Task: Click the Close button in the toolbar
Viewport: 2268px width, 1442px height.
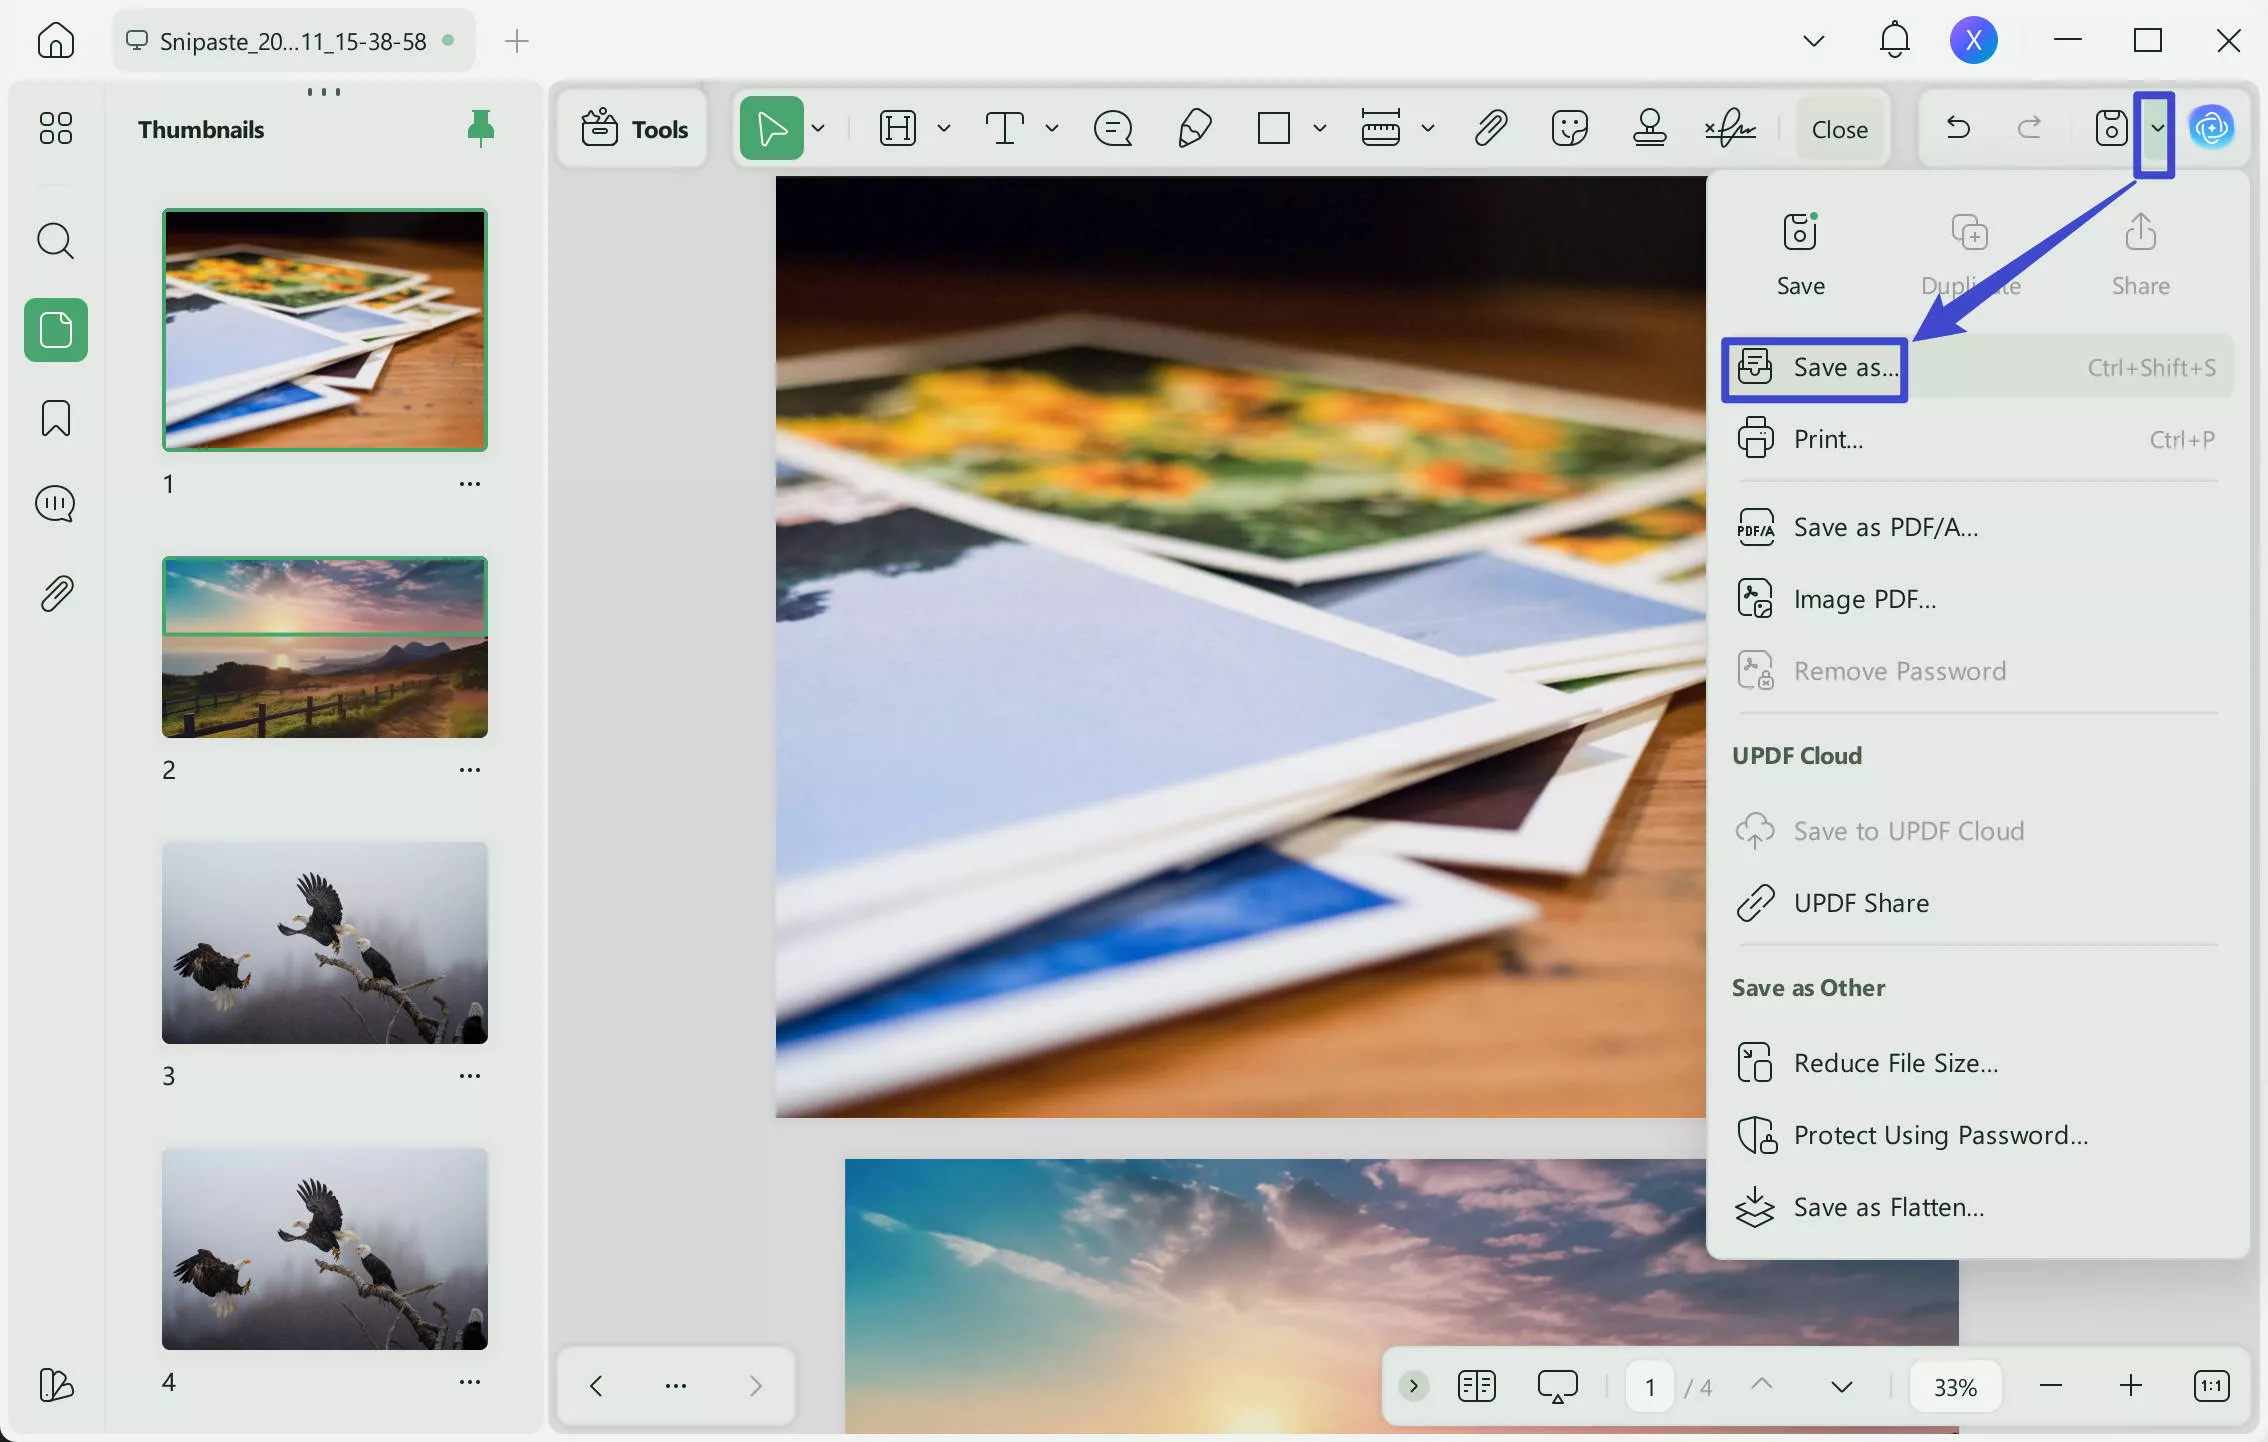Action: point(1839,129)
